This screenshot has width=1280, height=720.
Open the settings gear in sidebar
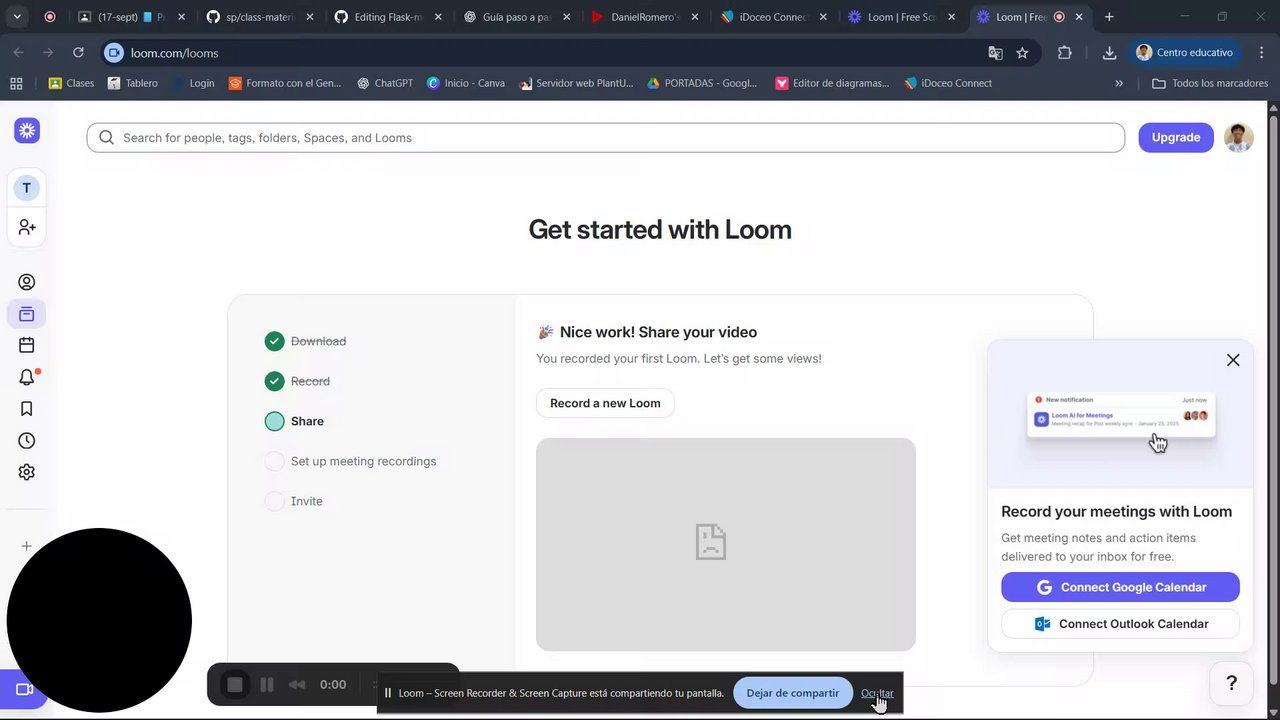27,472
